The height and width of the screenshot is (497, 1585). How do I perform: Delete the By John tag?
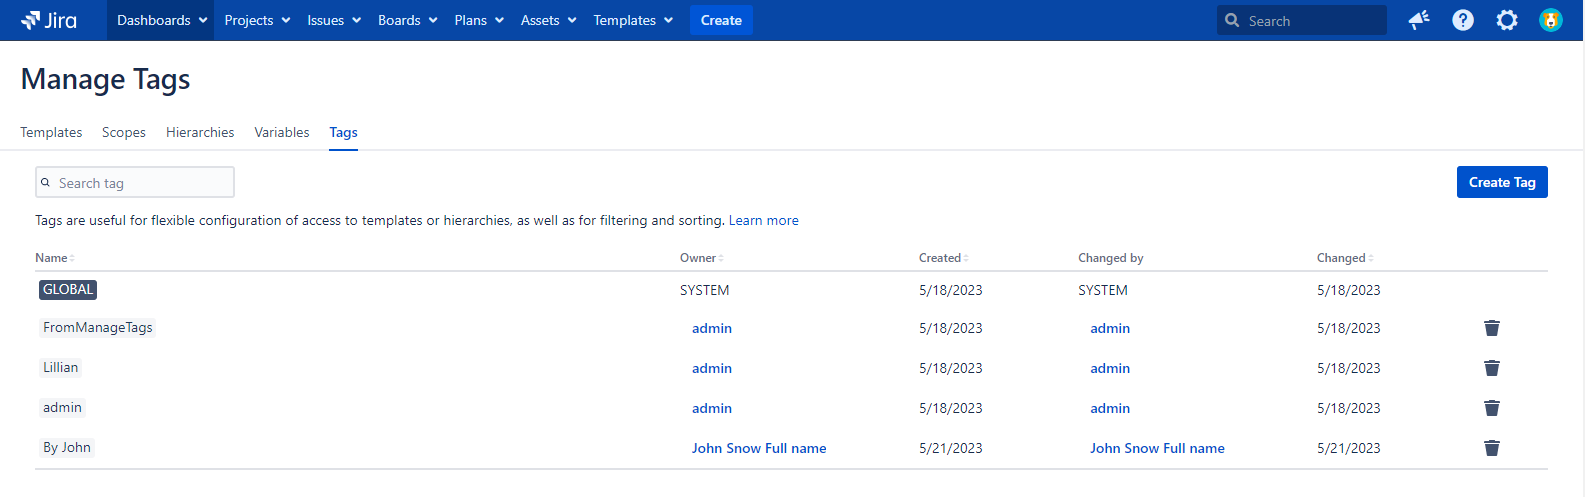pos(1491,448)
